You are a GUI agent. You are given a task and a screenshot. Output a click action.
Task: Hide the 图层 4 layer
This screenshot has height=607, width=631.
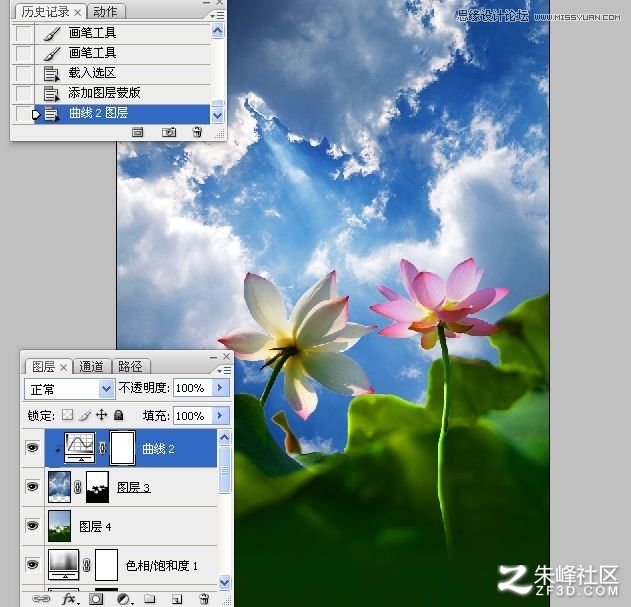click(x=33, y=526)
